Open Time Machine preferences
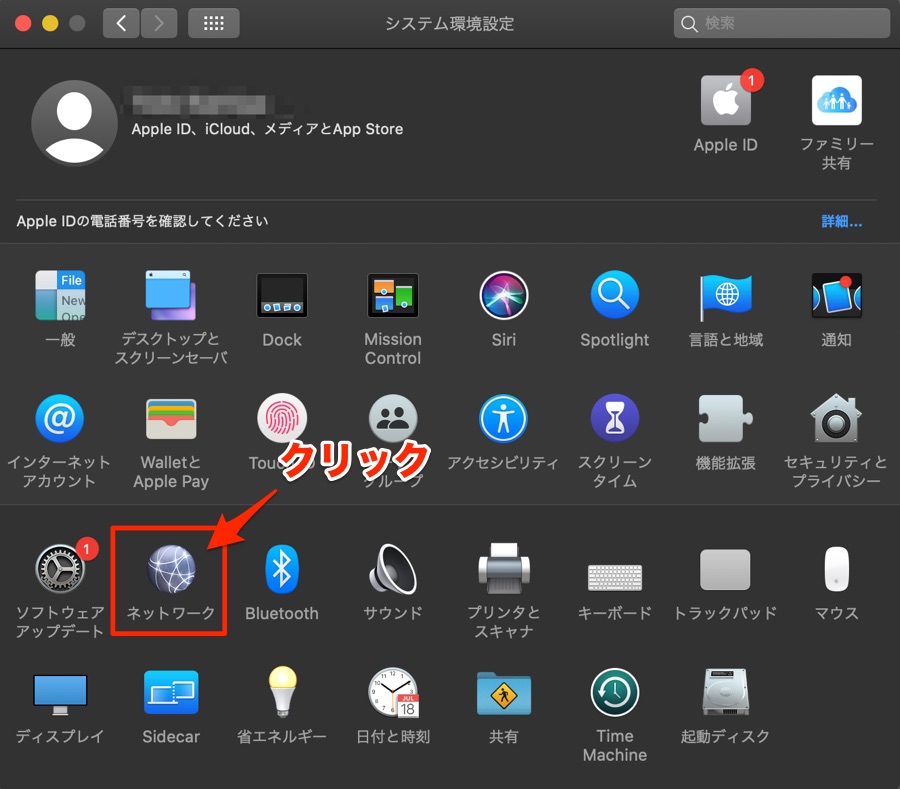Image resolution: width=900 pixels, height=789 pixels. pos(615,692)
